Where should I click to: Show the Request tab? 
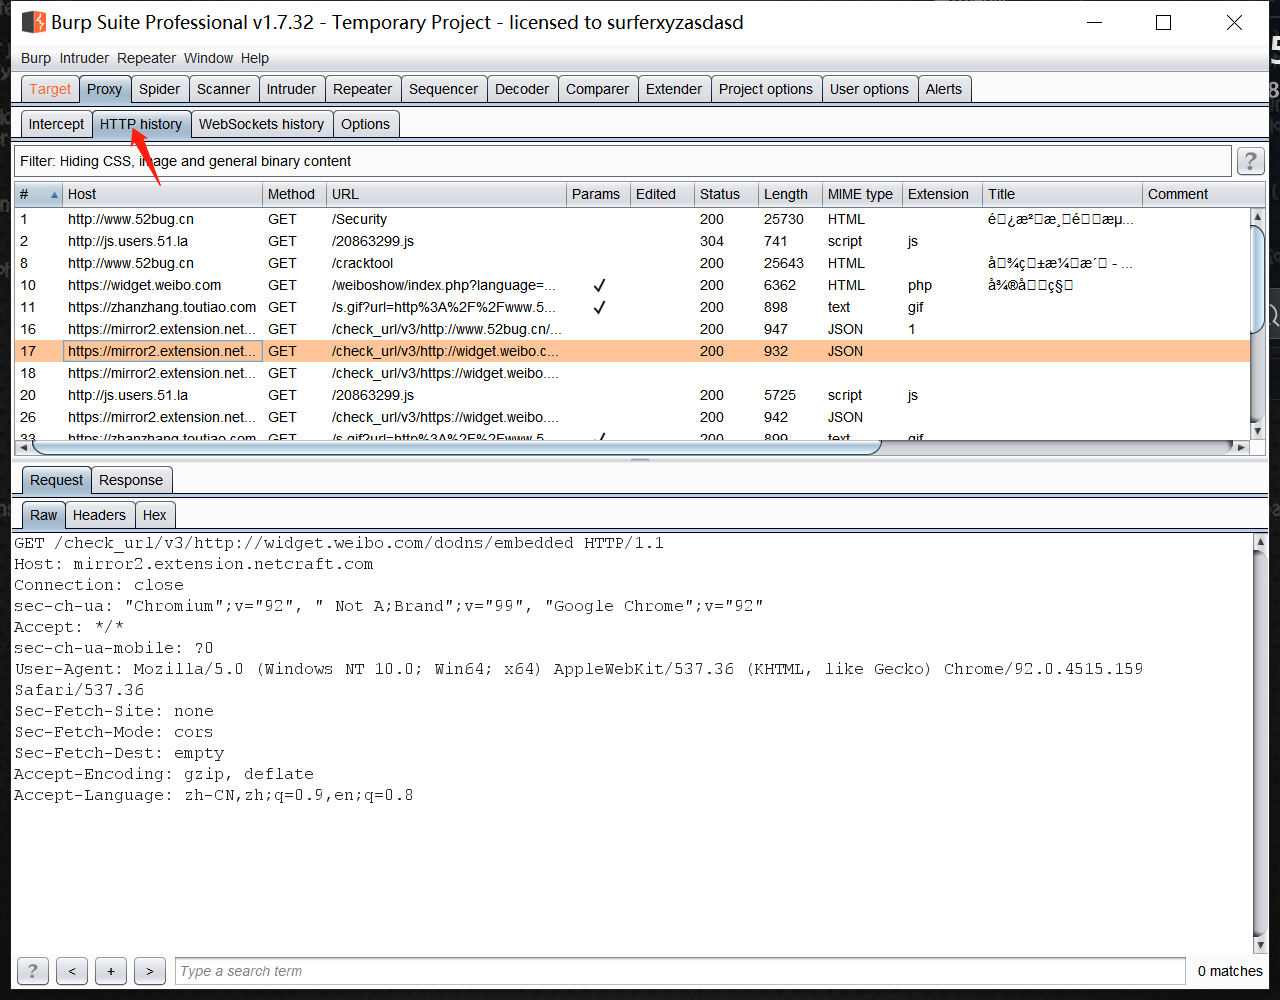pos(57,480)
